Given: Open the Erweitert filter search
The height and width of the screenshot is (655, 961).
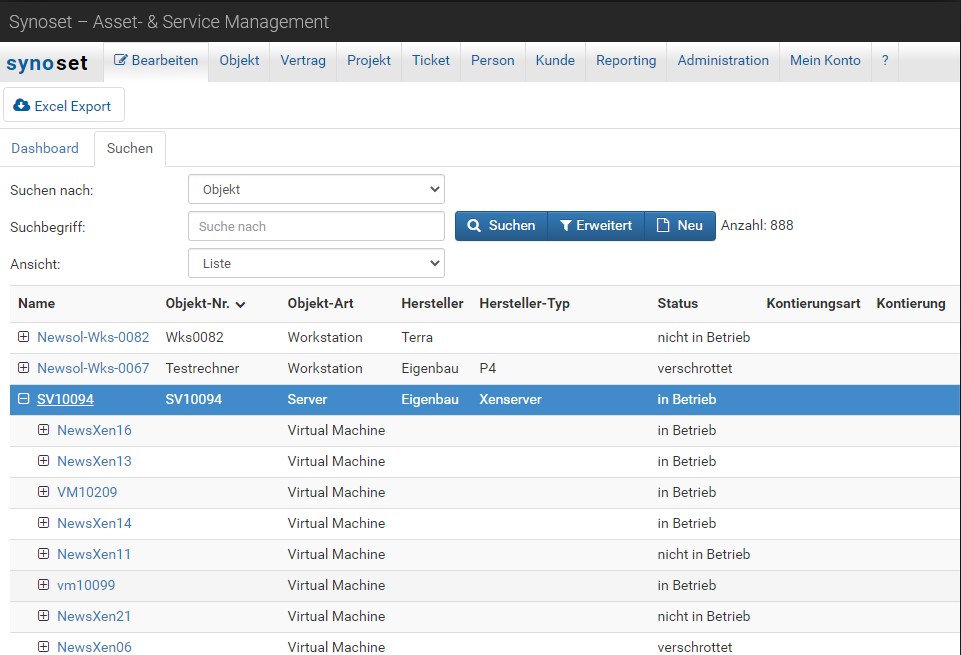Looking at the screenshot, I should [x=595, y=226].
